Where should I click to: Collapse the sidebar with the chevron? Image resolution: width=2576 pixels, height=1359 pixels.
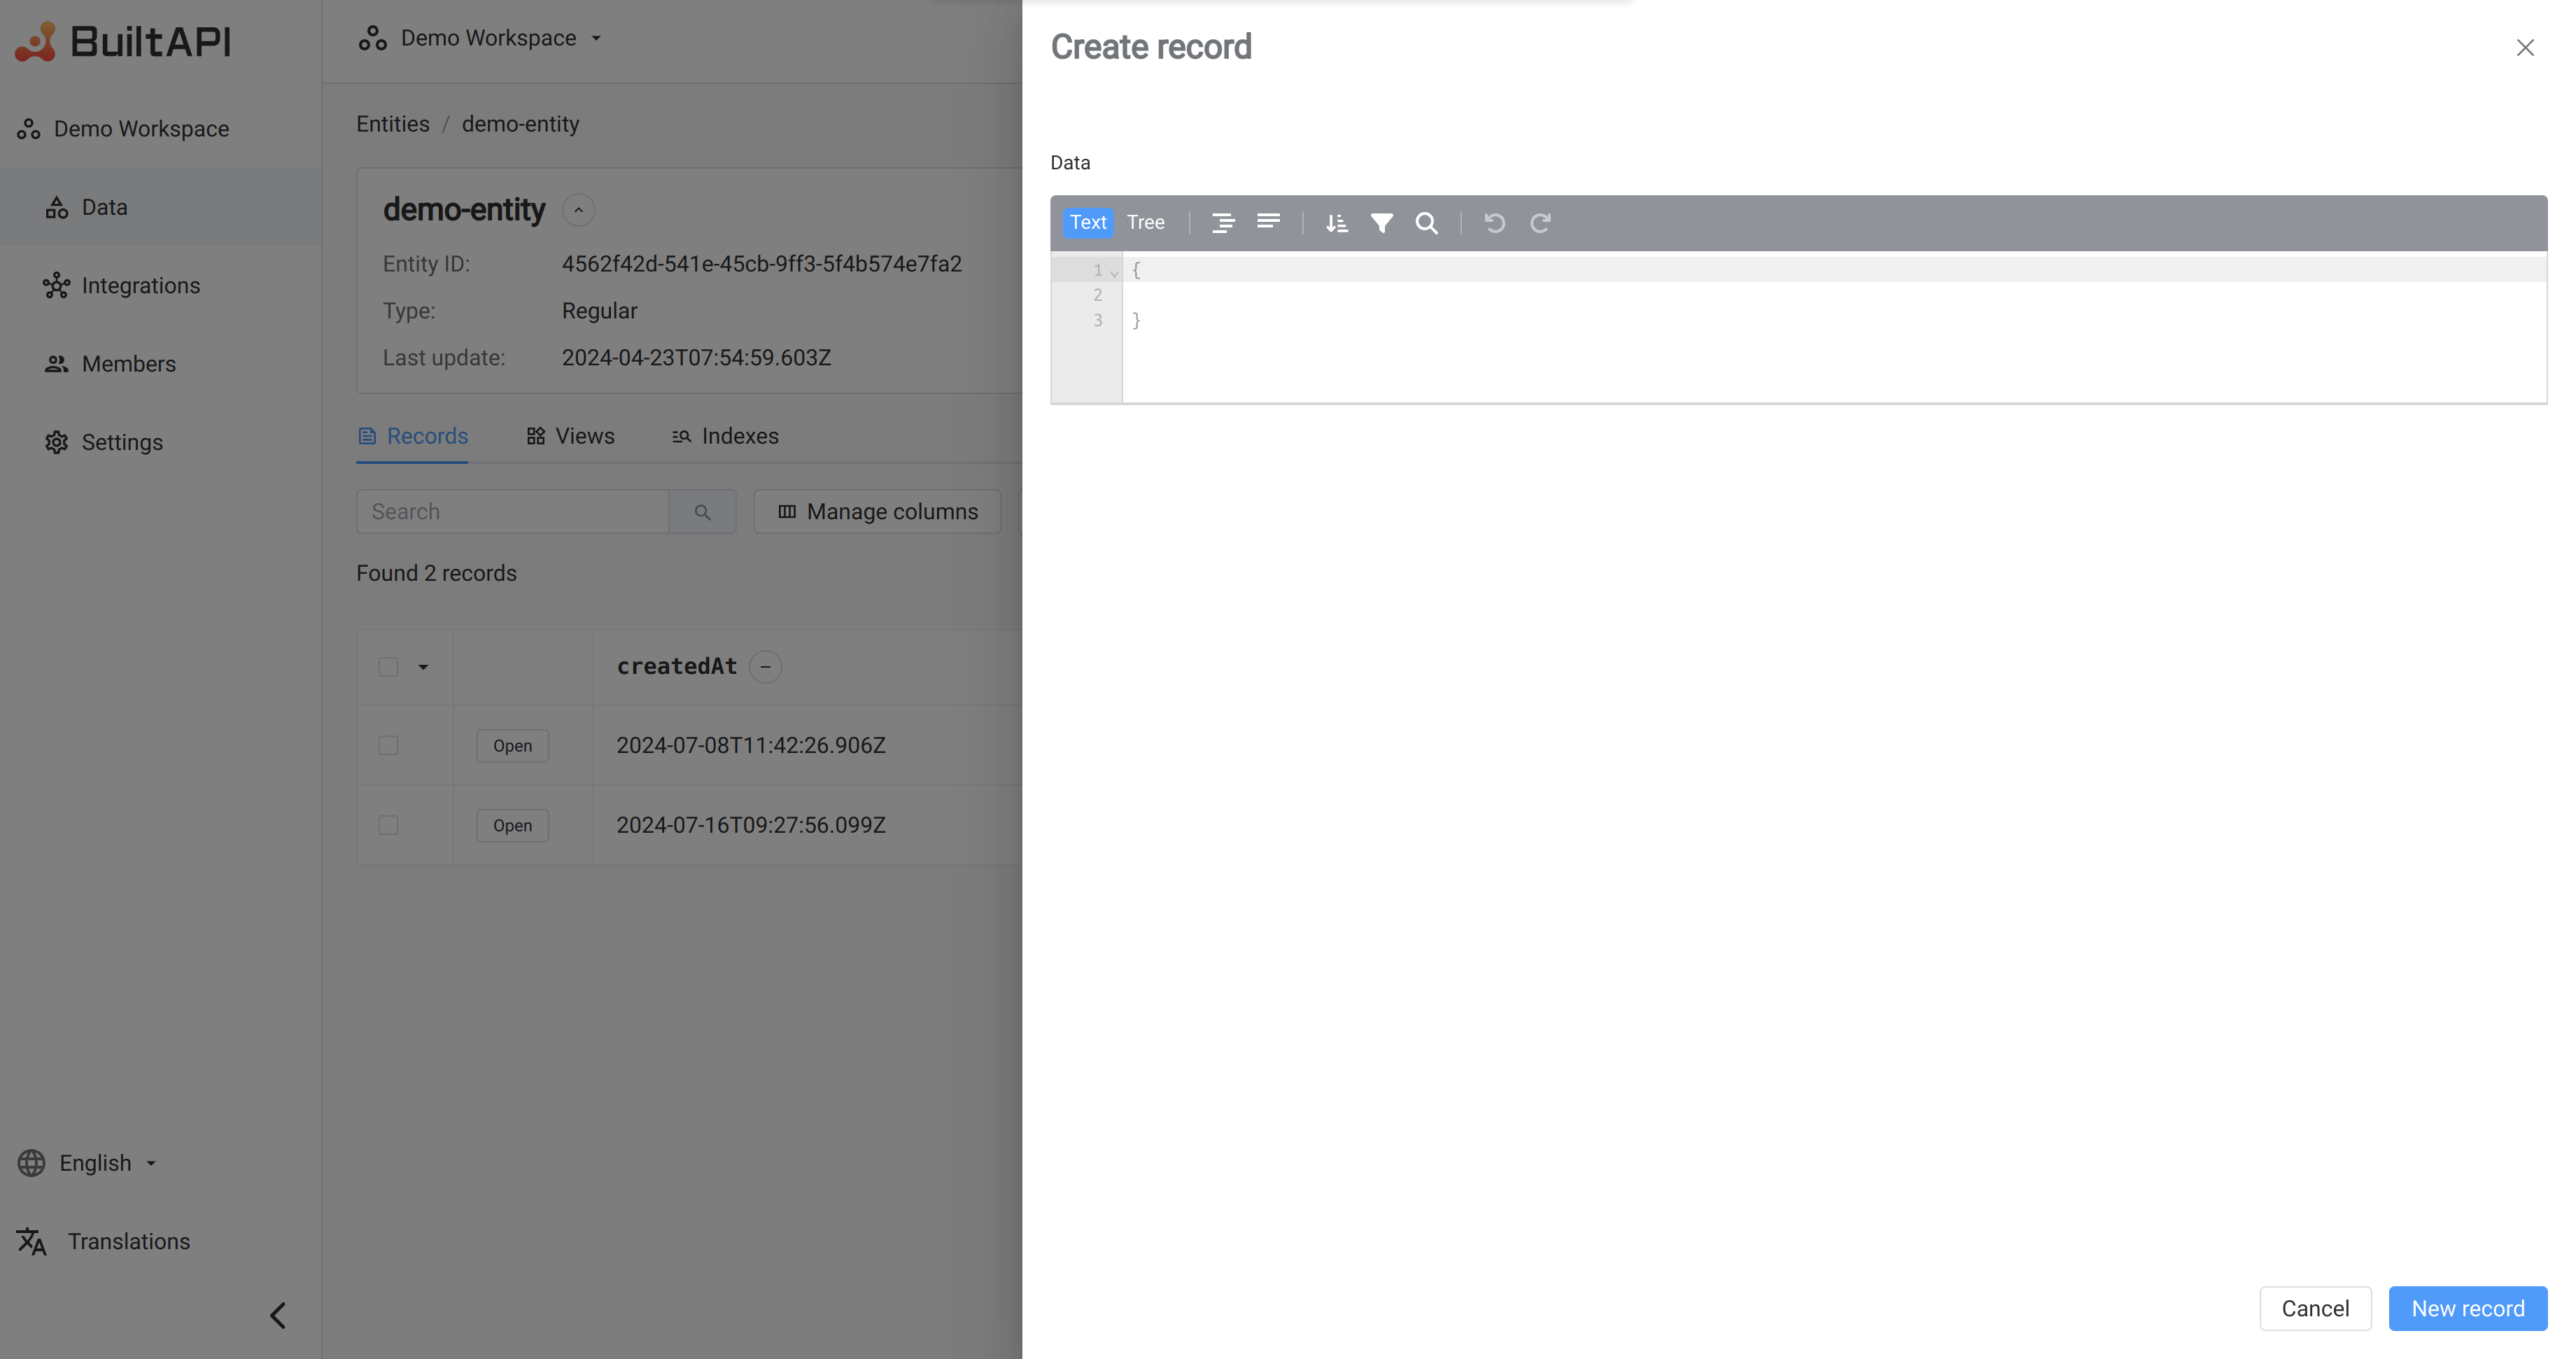coord(278,1315)
